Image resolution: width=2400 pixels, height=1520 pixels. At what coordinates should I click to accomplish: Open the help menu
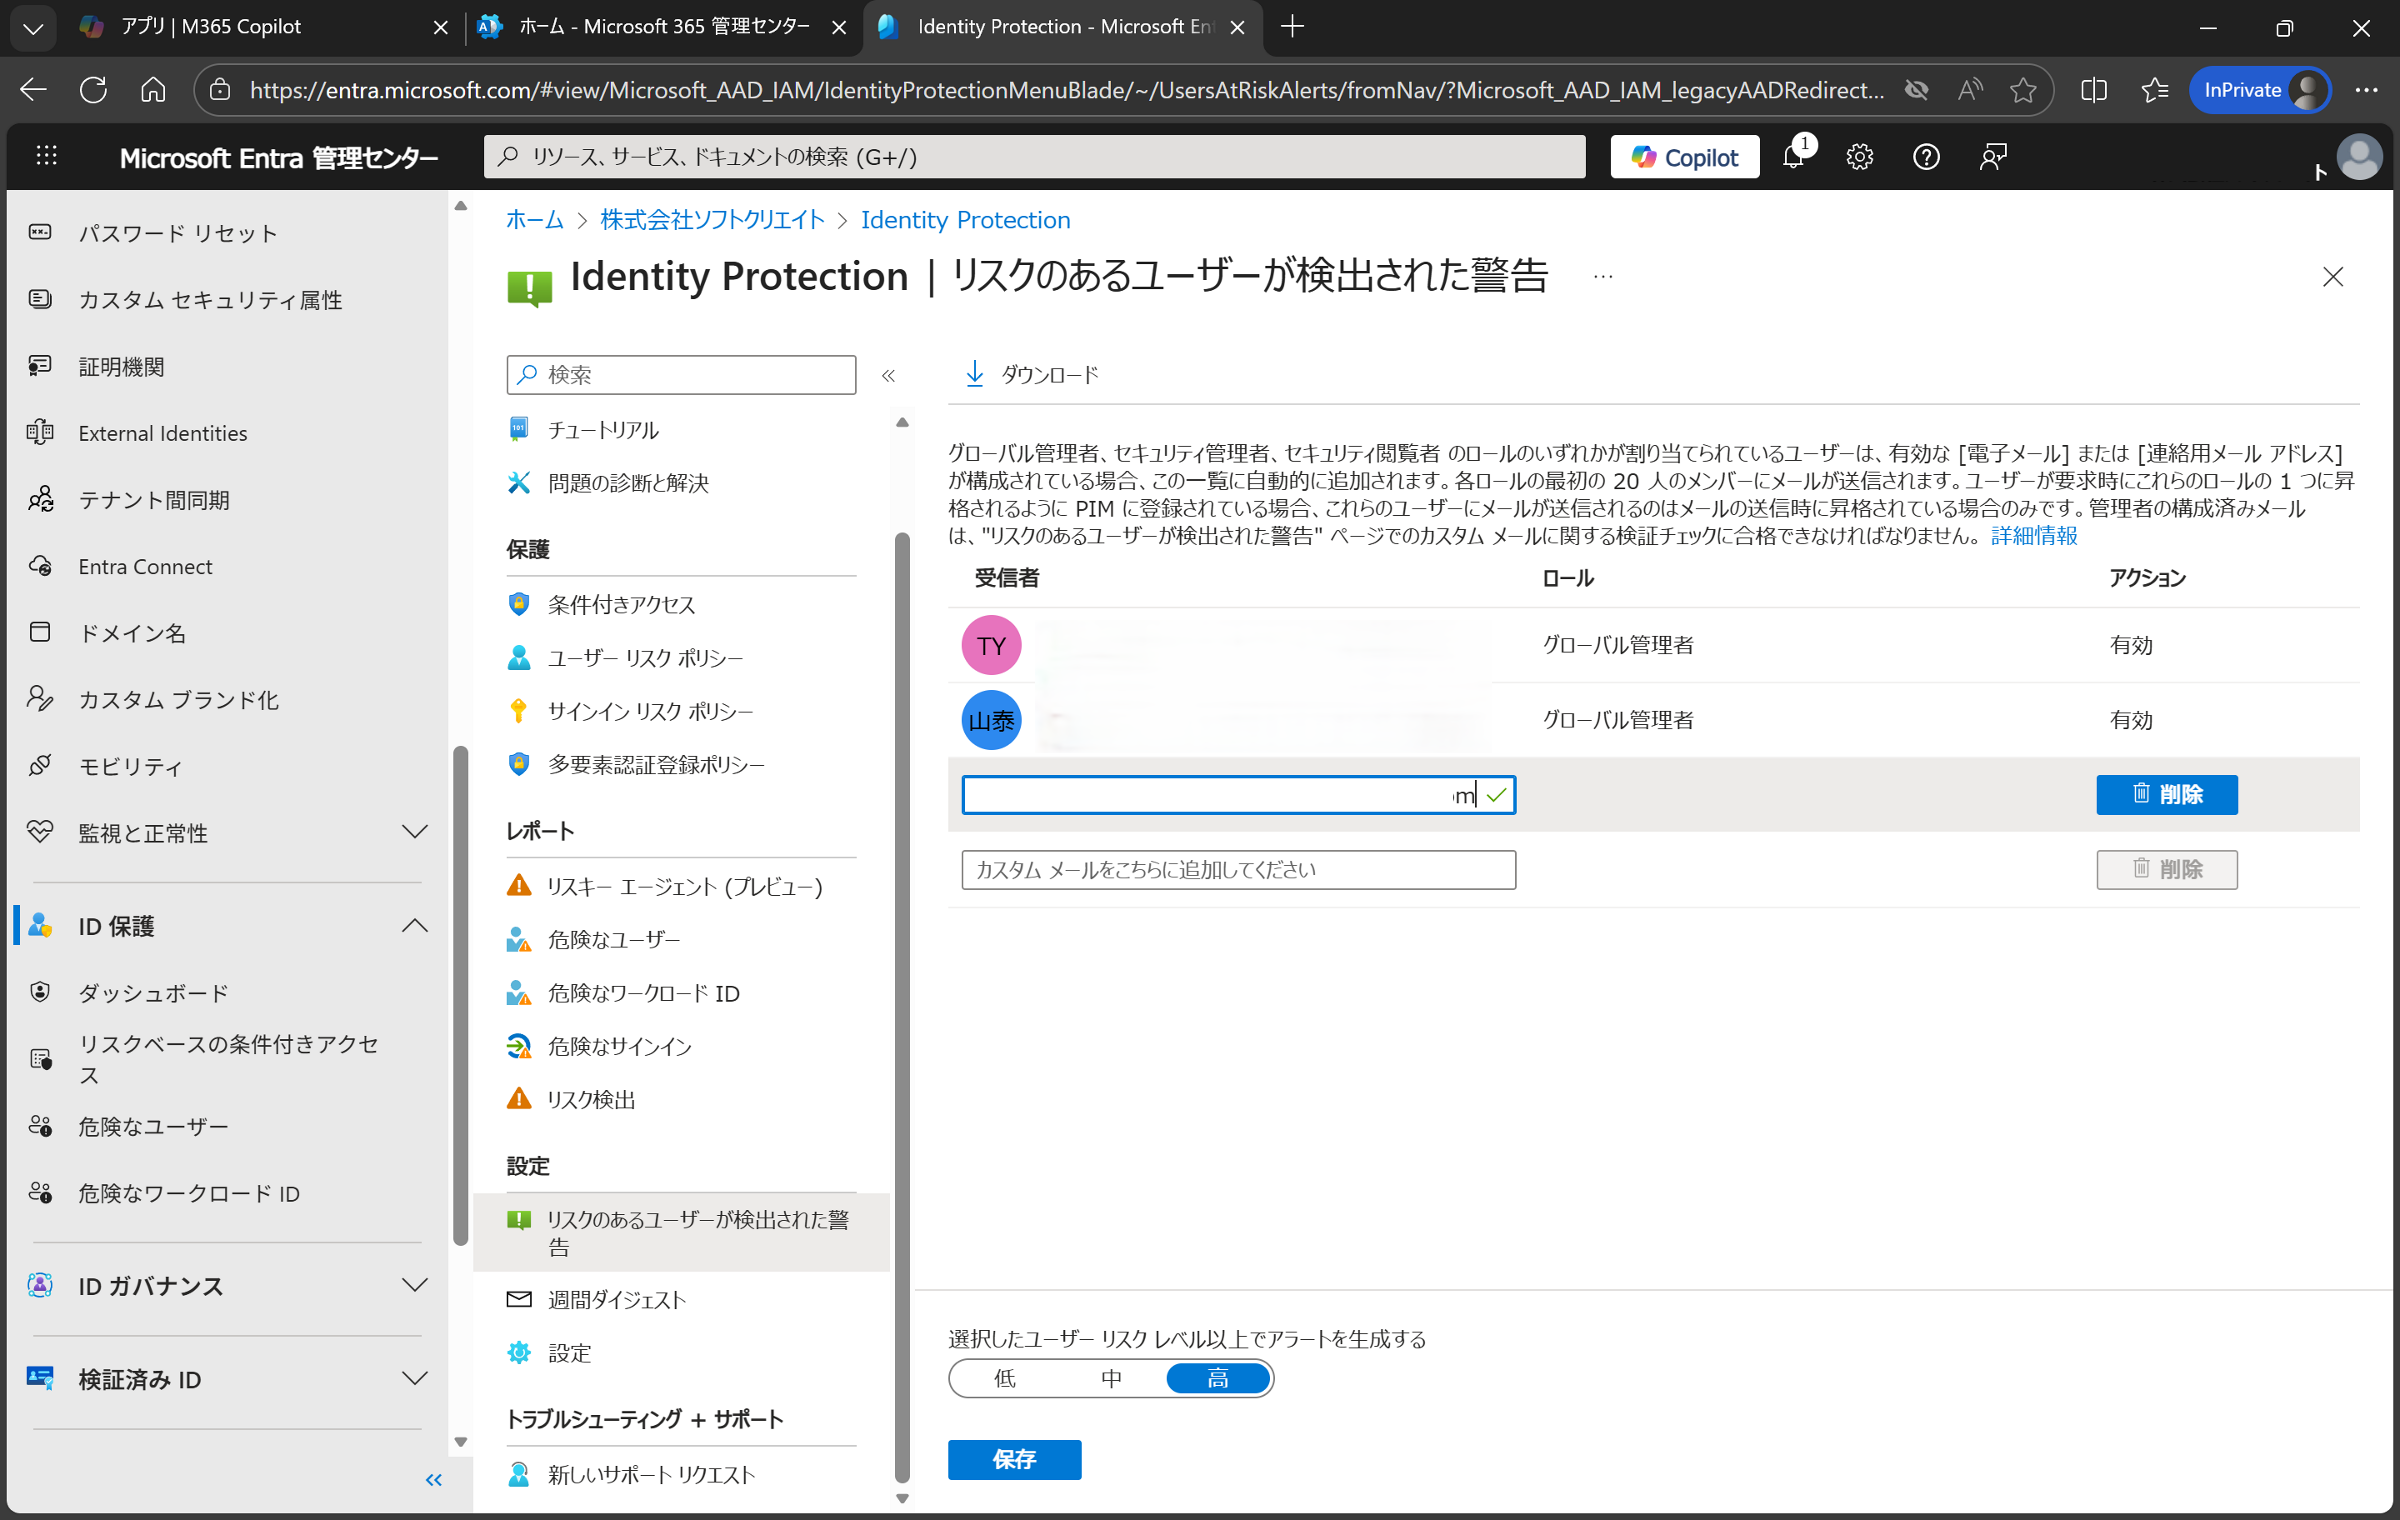[x=1925, y=156]
